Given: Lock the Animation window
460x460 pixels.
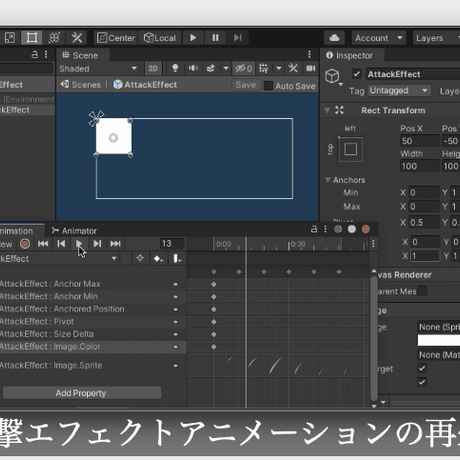Looking at the screenshot, I should pos(314,229).
